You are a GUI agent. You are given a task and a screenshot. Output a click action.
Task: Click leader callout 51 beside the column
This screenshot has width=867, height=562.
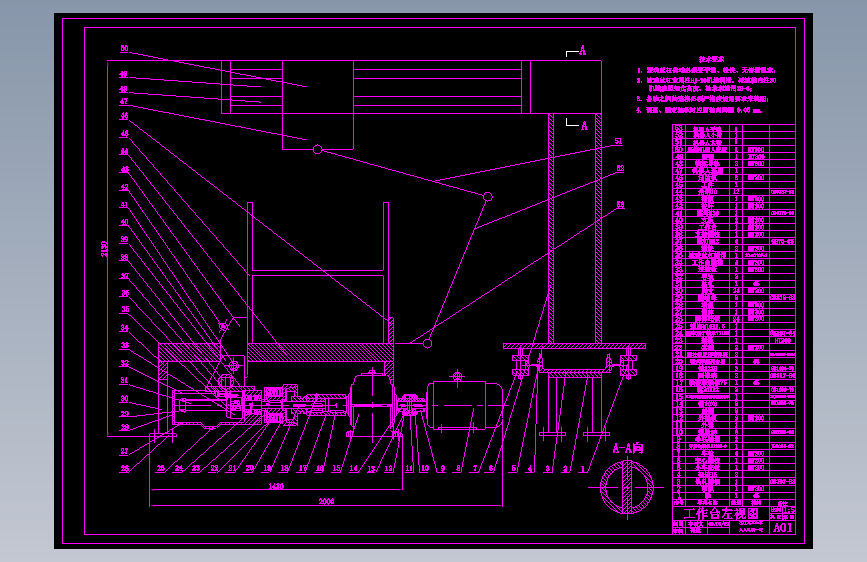click(618, 141)
